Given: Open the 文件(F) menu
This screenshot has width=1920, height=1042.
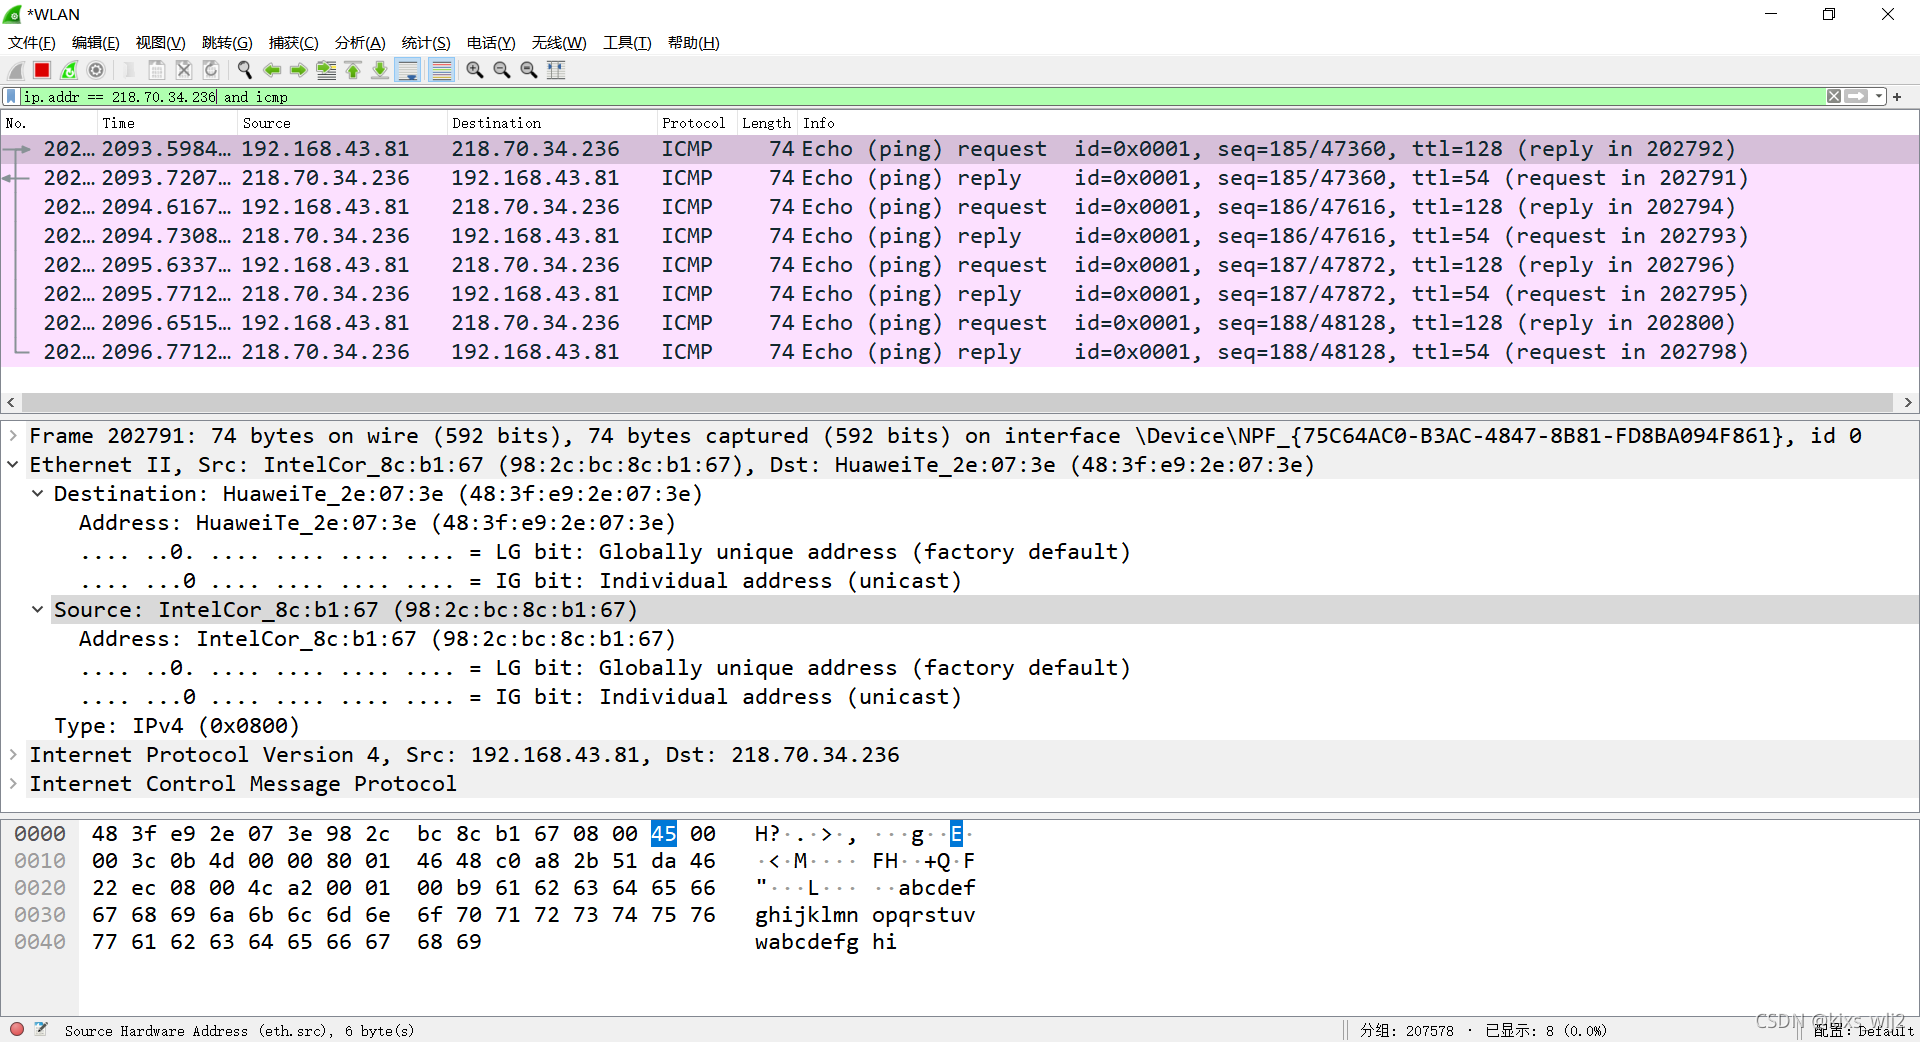Looking at the screenshot, I should tap(32, 43).
